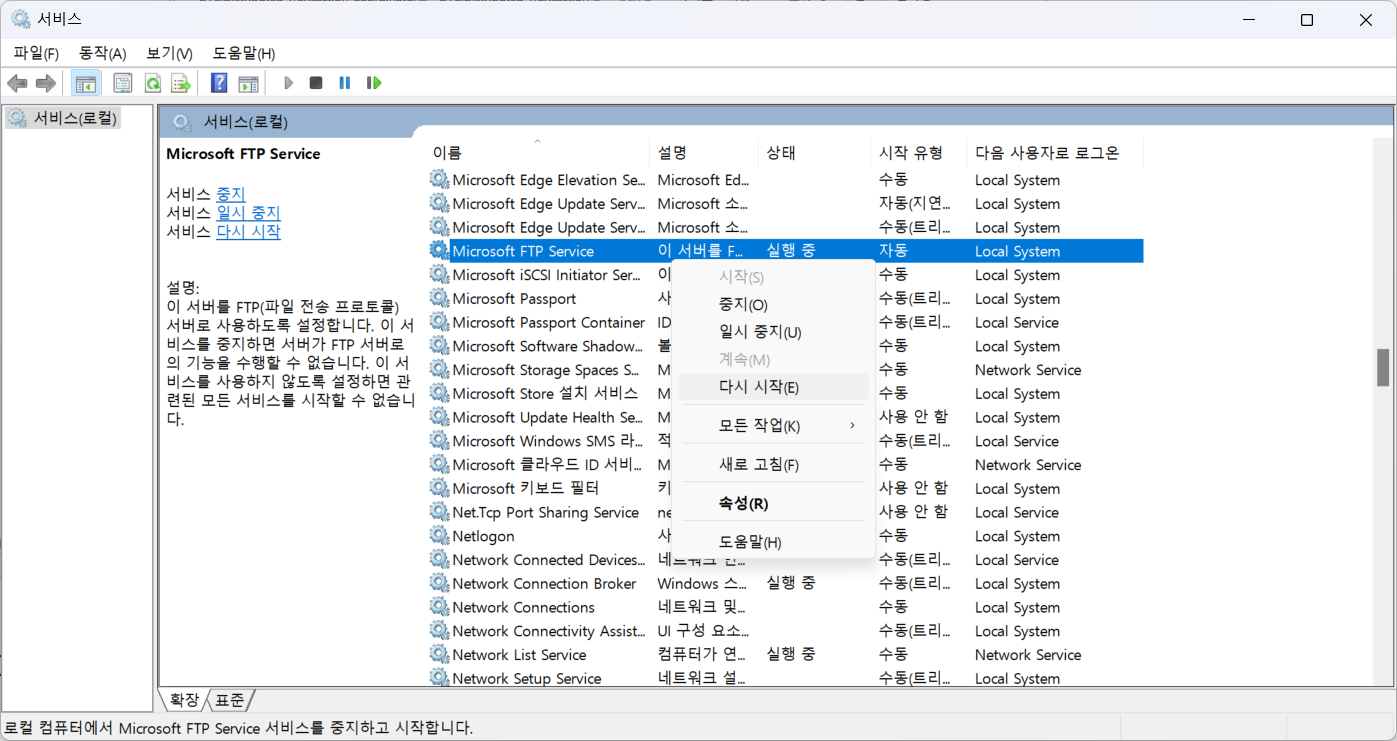Open the 도움말(H) menu in menu bar

click(x=244, y=53)
